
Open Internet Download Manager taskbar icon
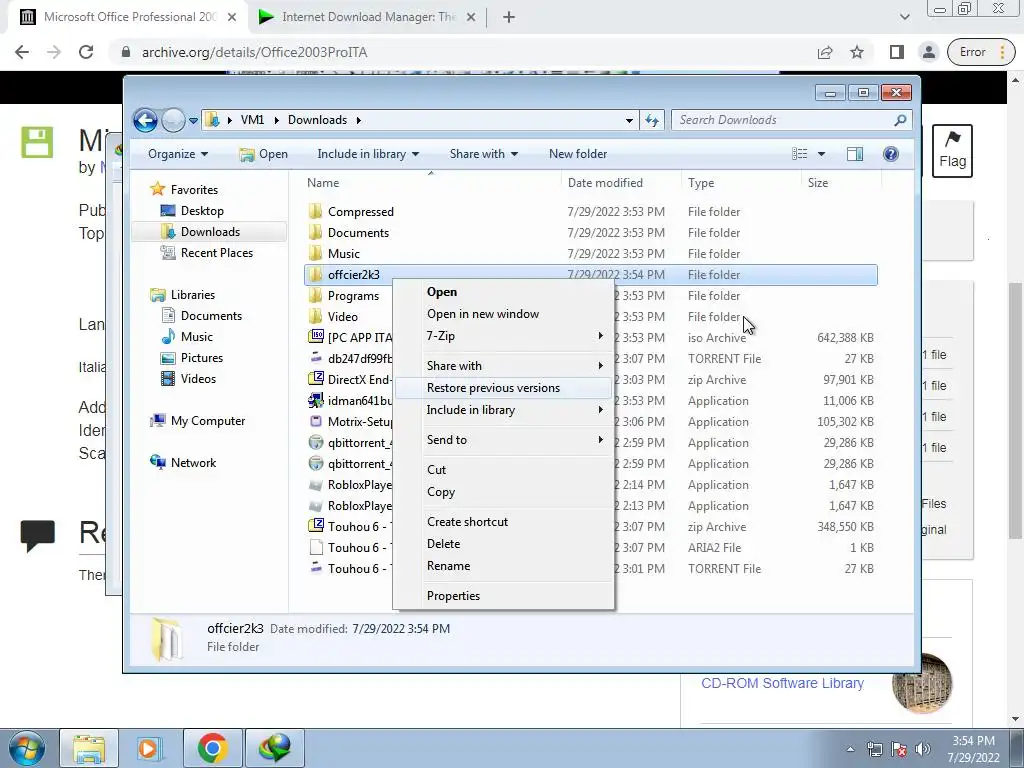click(274, 748)
